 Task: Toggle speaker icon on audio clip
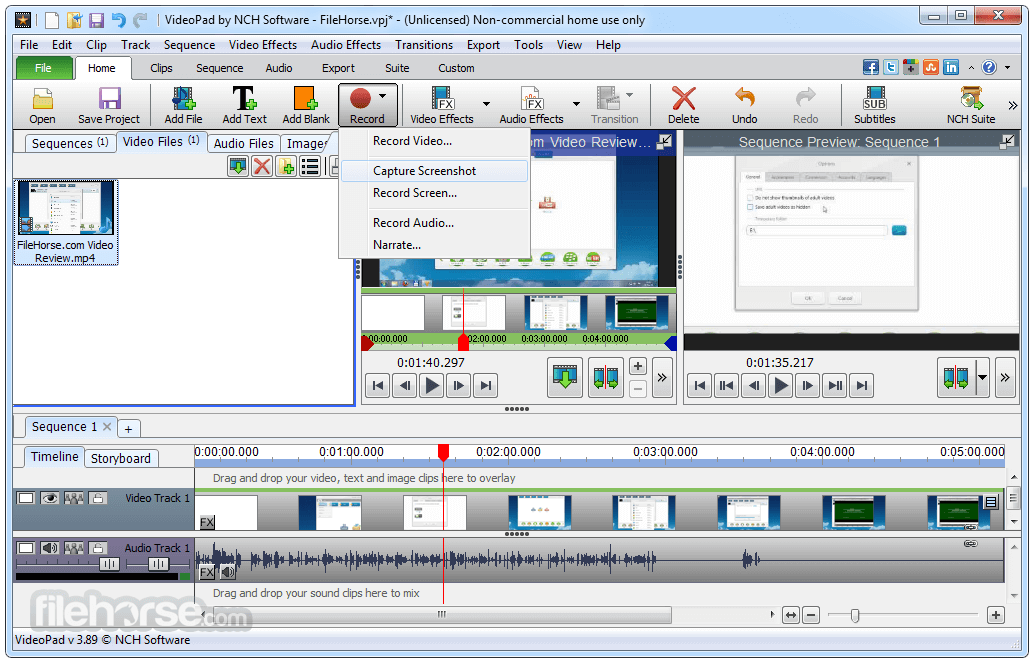(x=227, y=572)
